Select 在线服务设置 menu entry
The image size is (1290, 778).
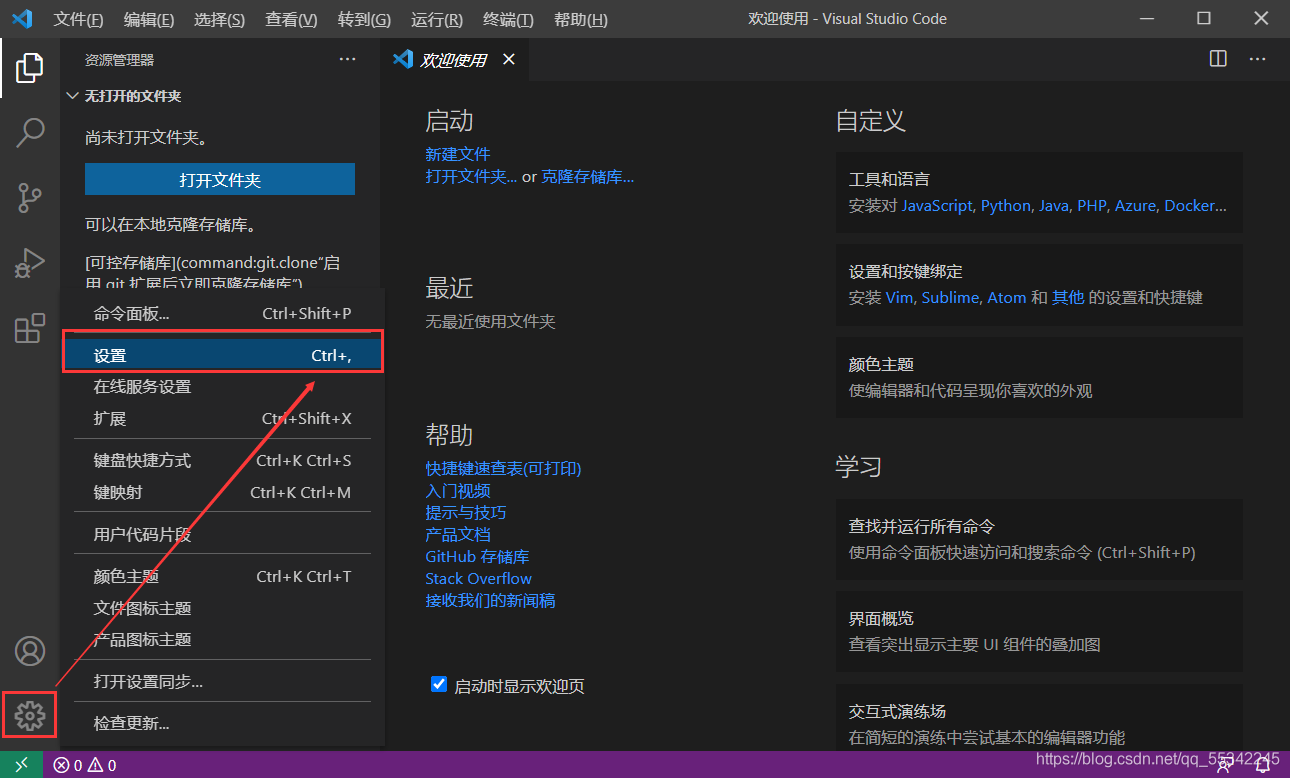pyautogui.click(x=222, y=387)
